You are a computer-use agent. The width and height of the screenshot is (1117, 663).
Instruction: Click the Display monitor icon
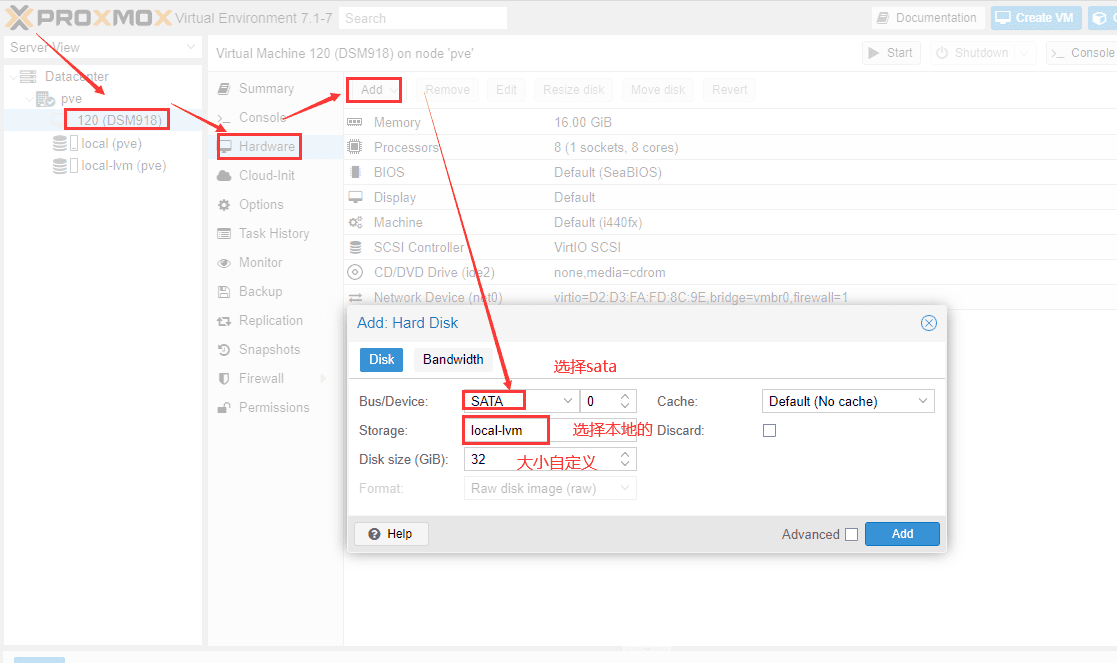355,197
